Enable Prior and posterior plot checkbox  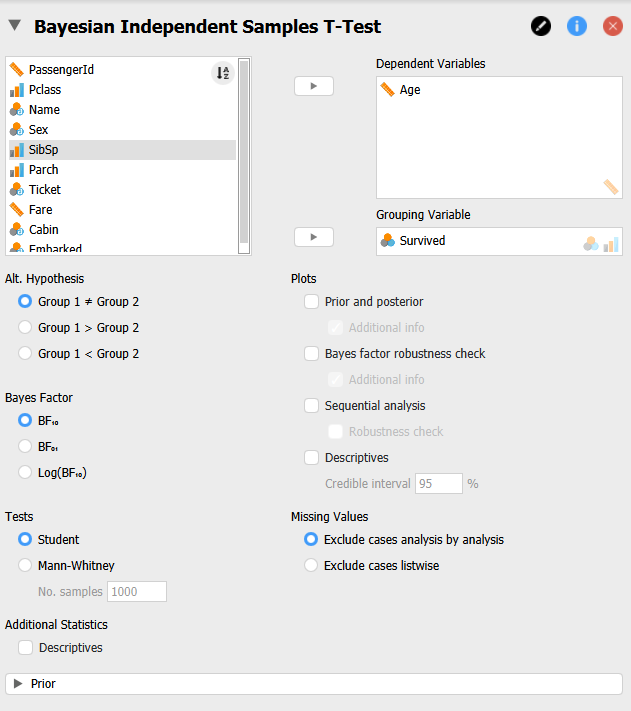312,301
